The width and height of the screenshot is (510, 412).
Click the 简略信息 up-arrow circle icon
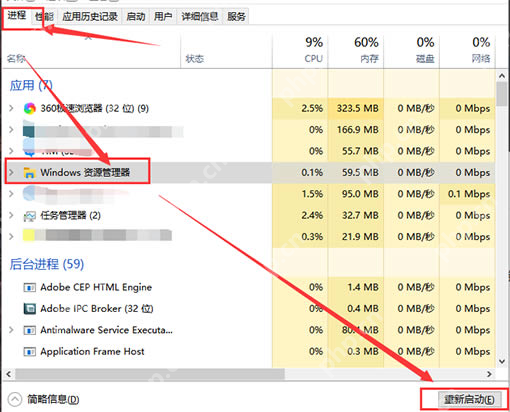[x=15, y=399]
